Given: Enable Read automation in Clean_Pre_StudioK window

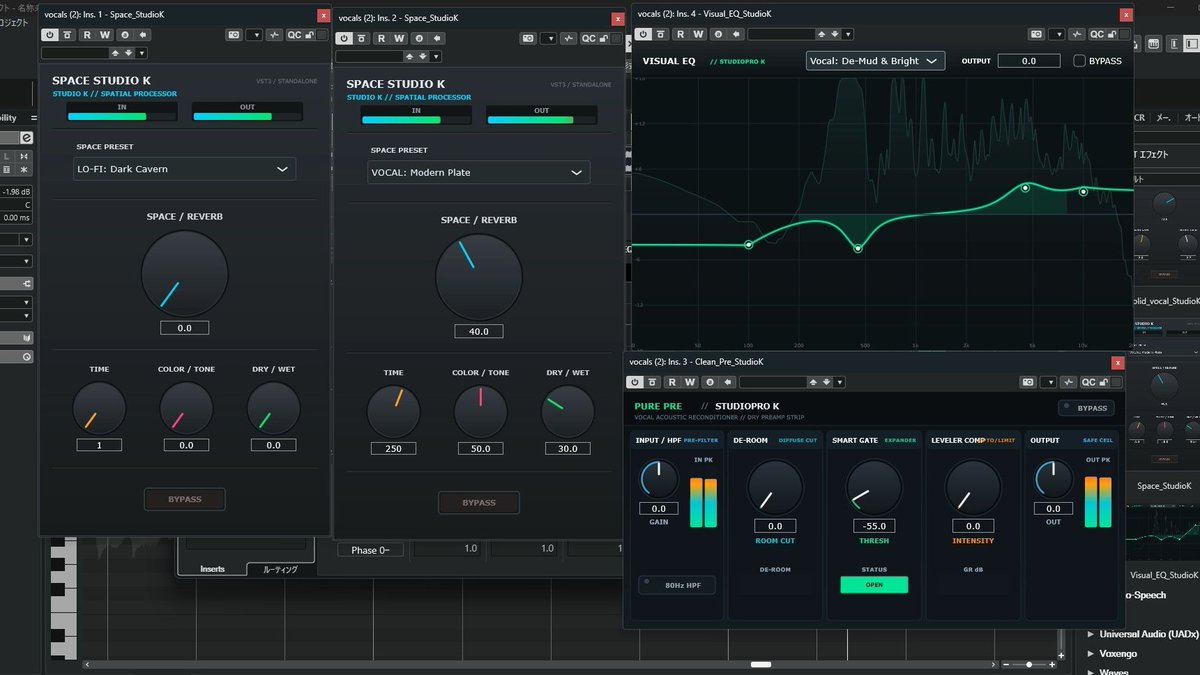Looking at the screenshot, I should (x=672, y=382).
